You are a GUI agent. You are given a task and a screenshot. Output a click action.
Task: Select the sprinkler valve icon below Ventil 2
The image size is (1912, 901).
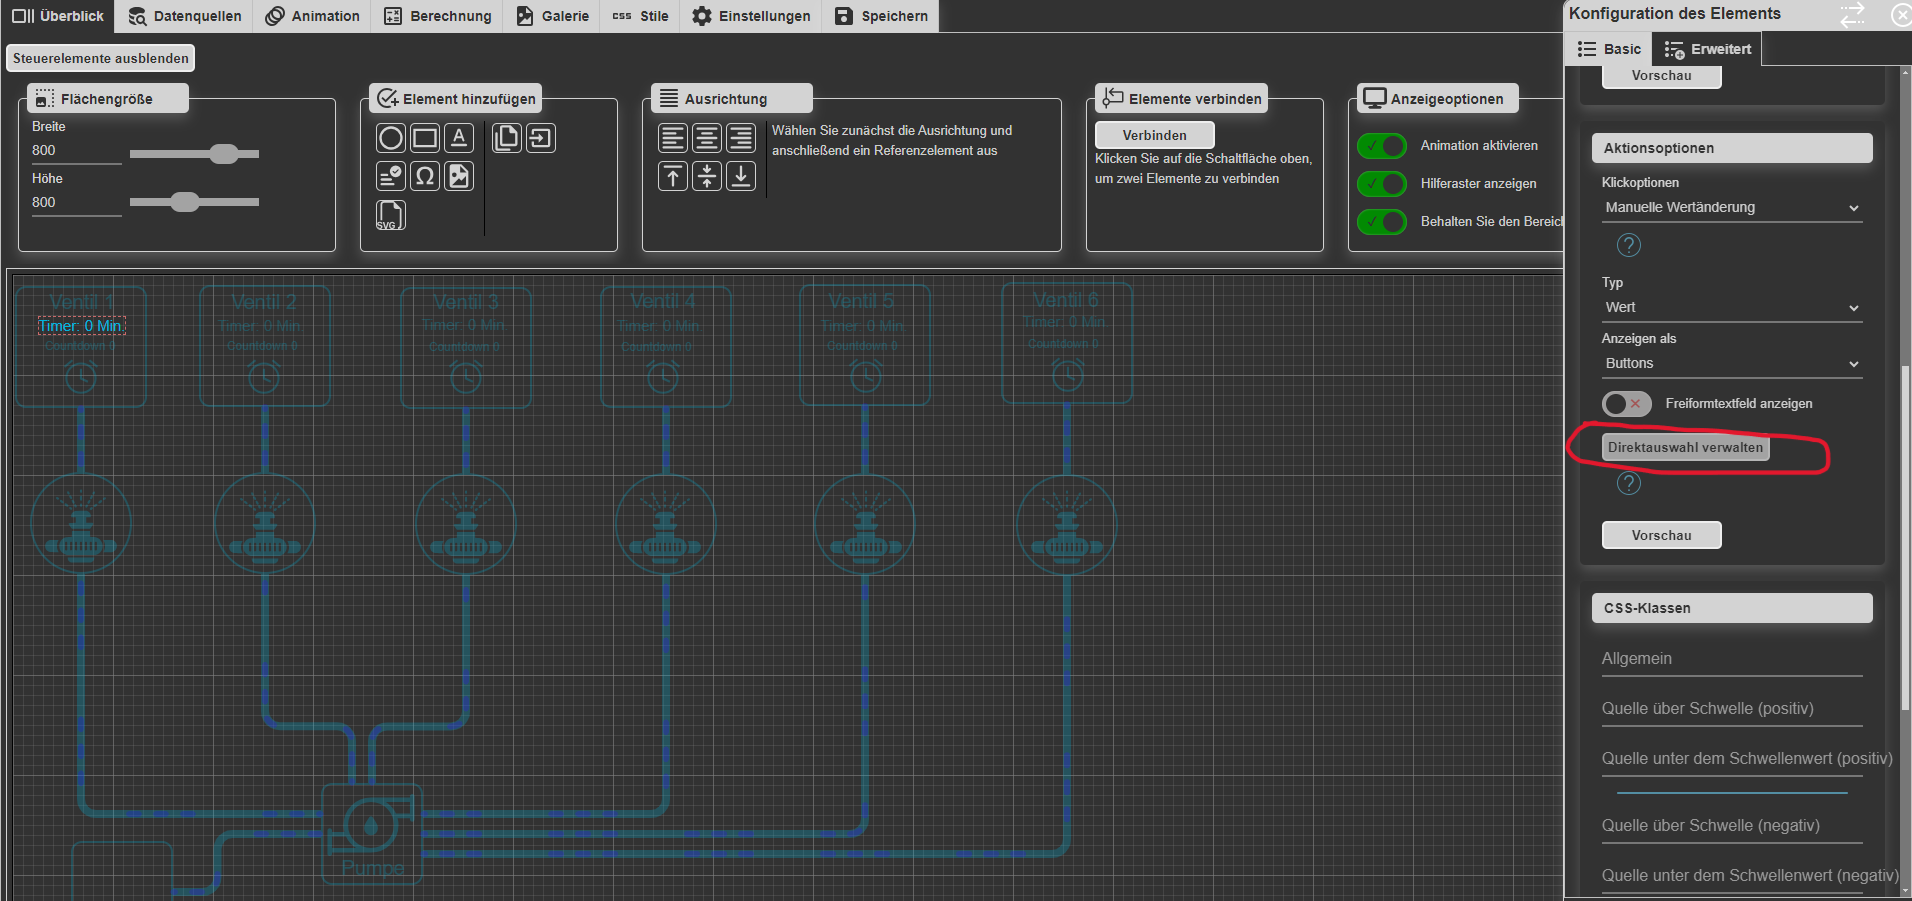265,523
